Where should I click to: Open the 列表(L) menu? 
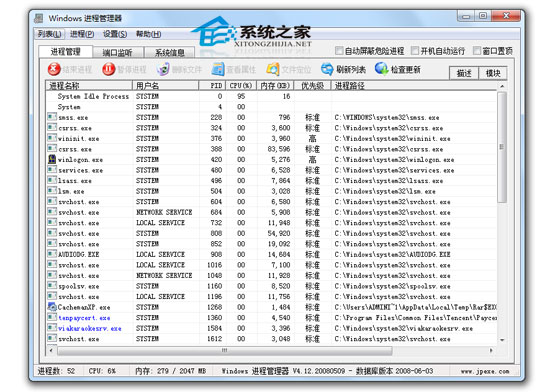pyautogui.click(x=49, y=34)
